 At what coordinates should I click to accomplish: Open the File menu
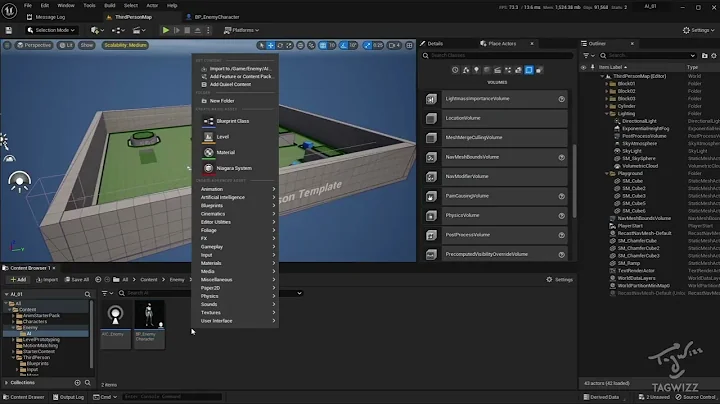28,6
